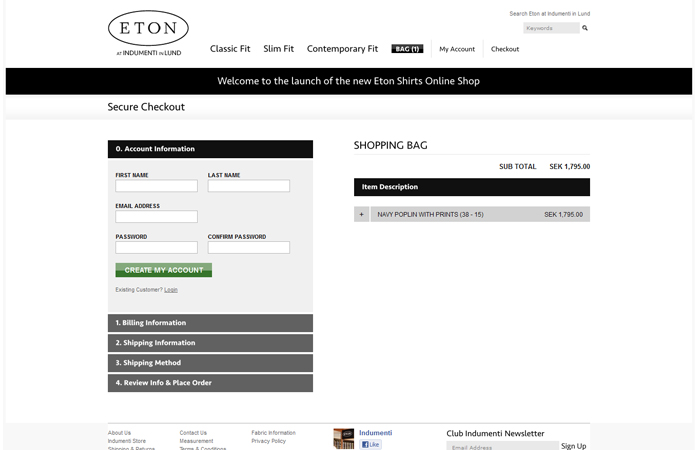700x450 pixels.
Task: Click the ETON logo
Action: click(x=148, y=33)
